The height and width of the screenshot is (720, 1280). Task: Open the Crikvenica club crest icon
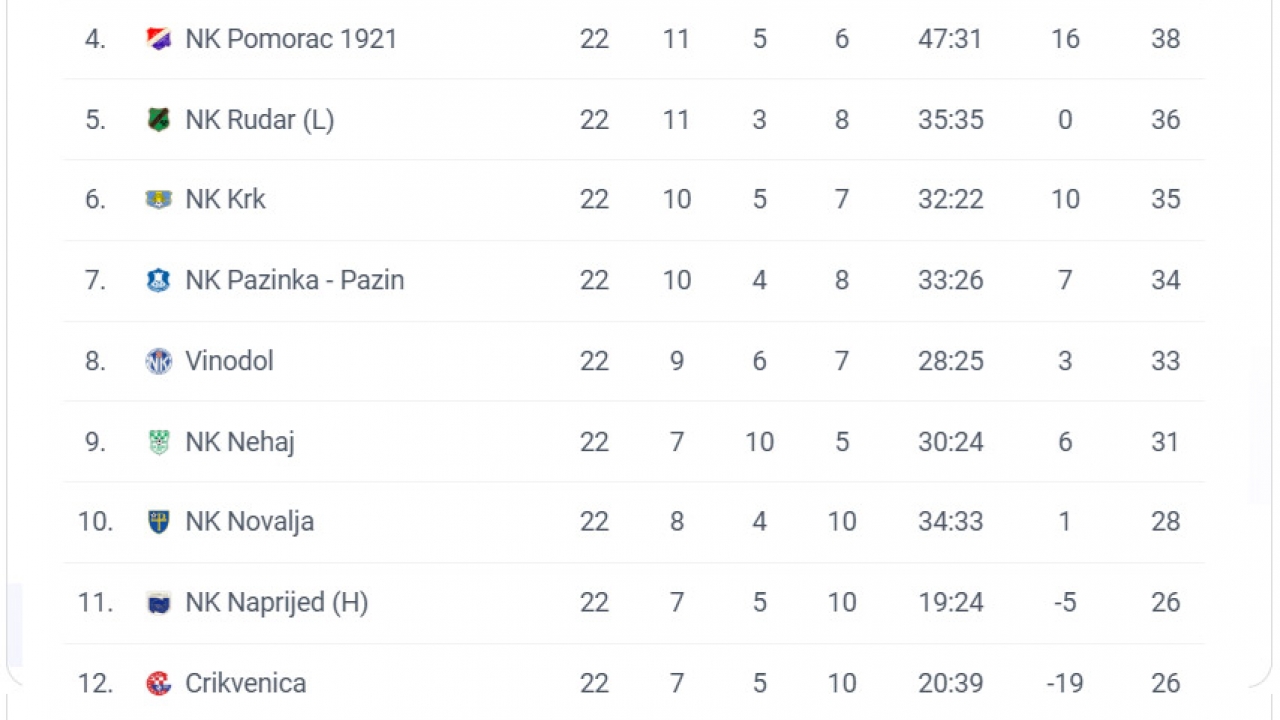(159, 683)
